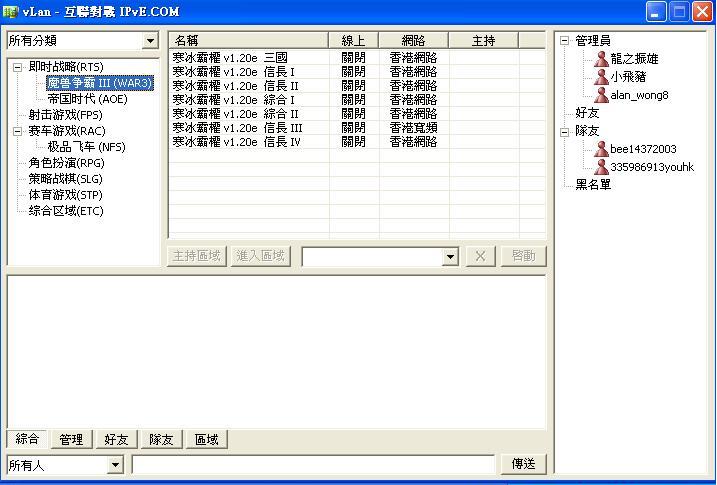Image resolution: width=717 pixels, height=485 pixels.
Task: Close the vLan window
Action: coord(702,12)
